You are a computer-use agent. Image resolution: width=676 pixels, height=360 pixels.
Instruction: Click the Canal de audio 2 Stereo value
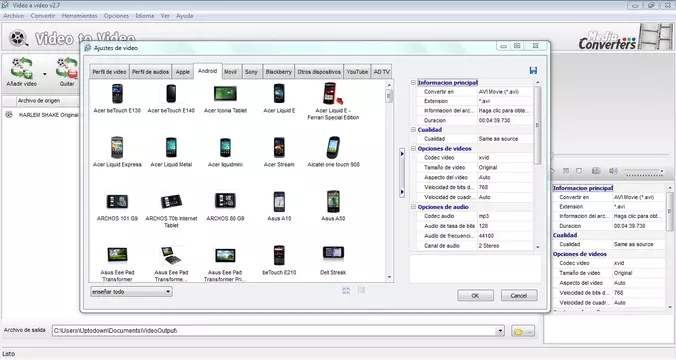(x=505, y=246)
